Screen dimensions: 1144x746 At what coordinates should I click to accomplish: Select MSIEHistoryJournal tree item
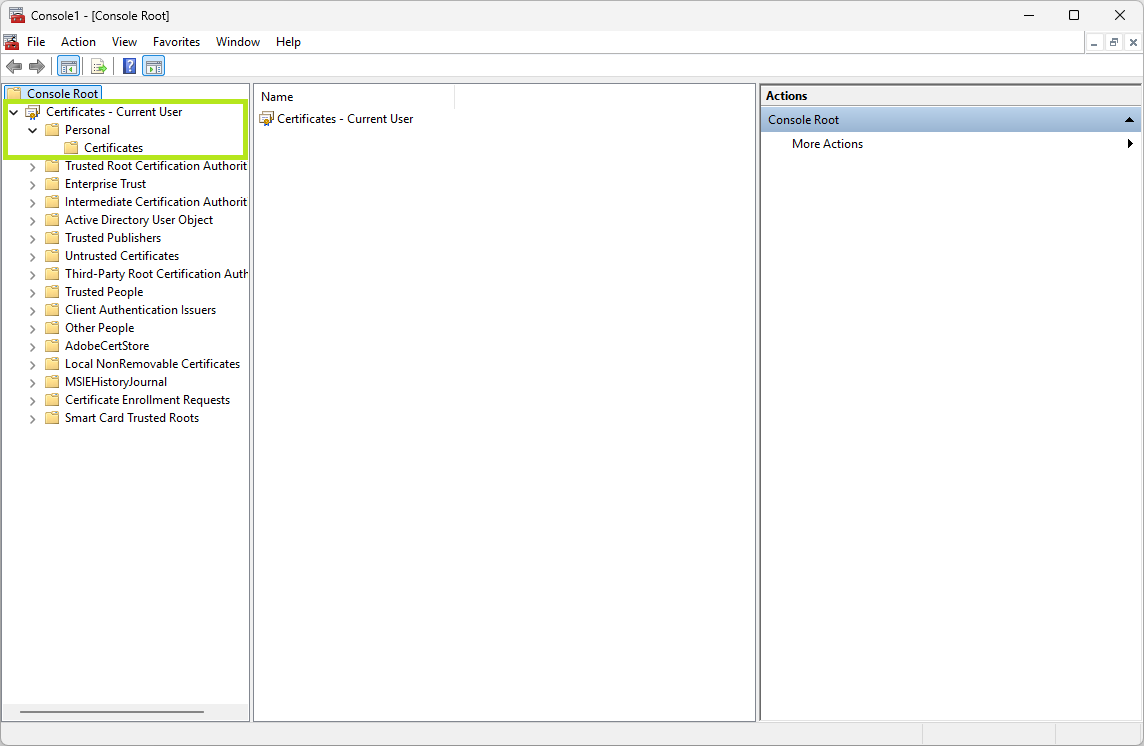click(116, 382)
